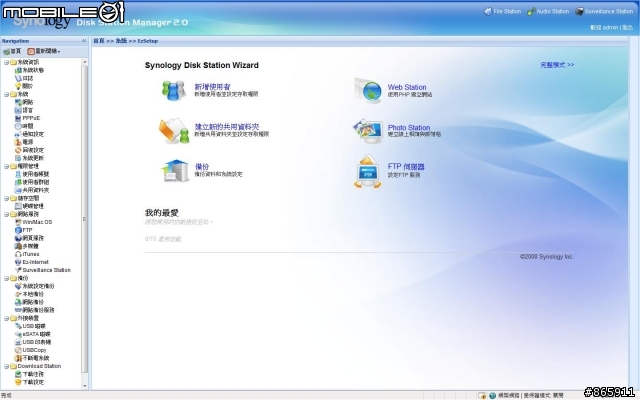Click the iTunes headphone icon in tree
The width and height of the screenshot is (640, 400).
tap(18, 254)
